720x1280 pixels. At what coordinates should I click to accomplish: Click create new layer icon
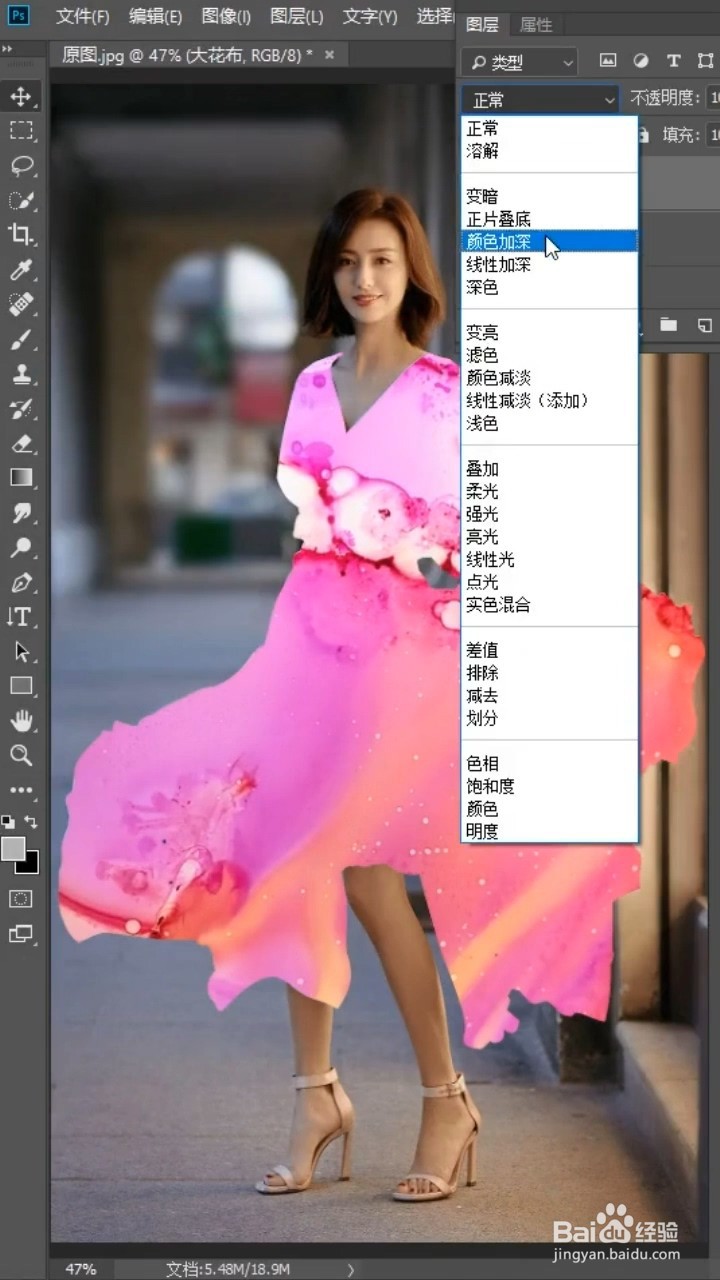tap(705, 325)
